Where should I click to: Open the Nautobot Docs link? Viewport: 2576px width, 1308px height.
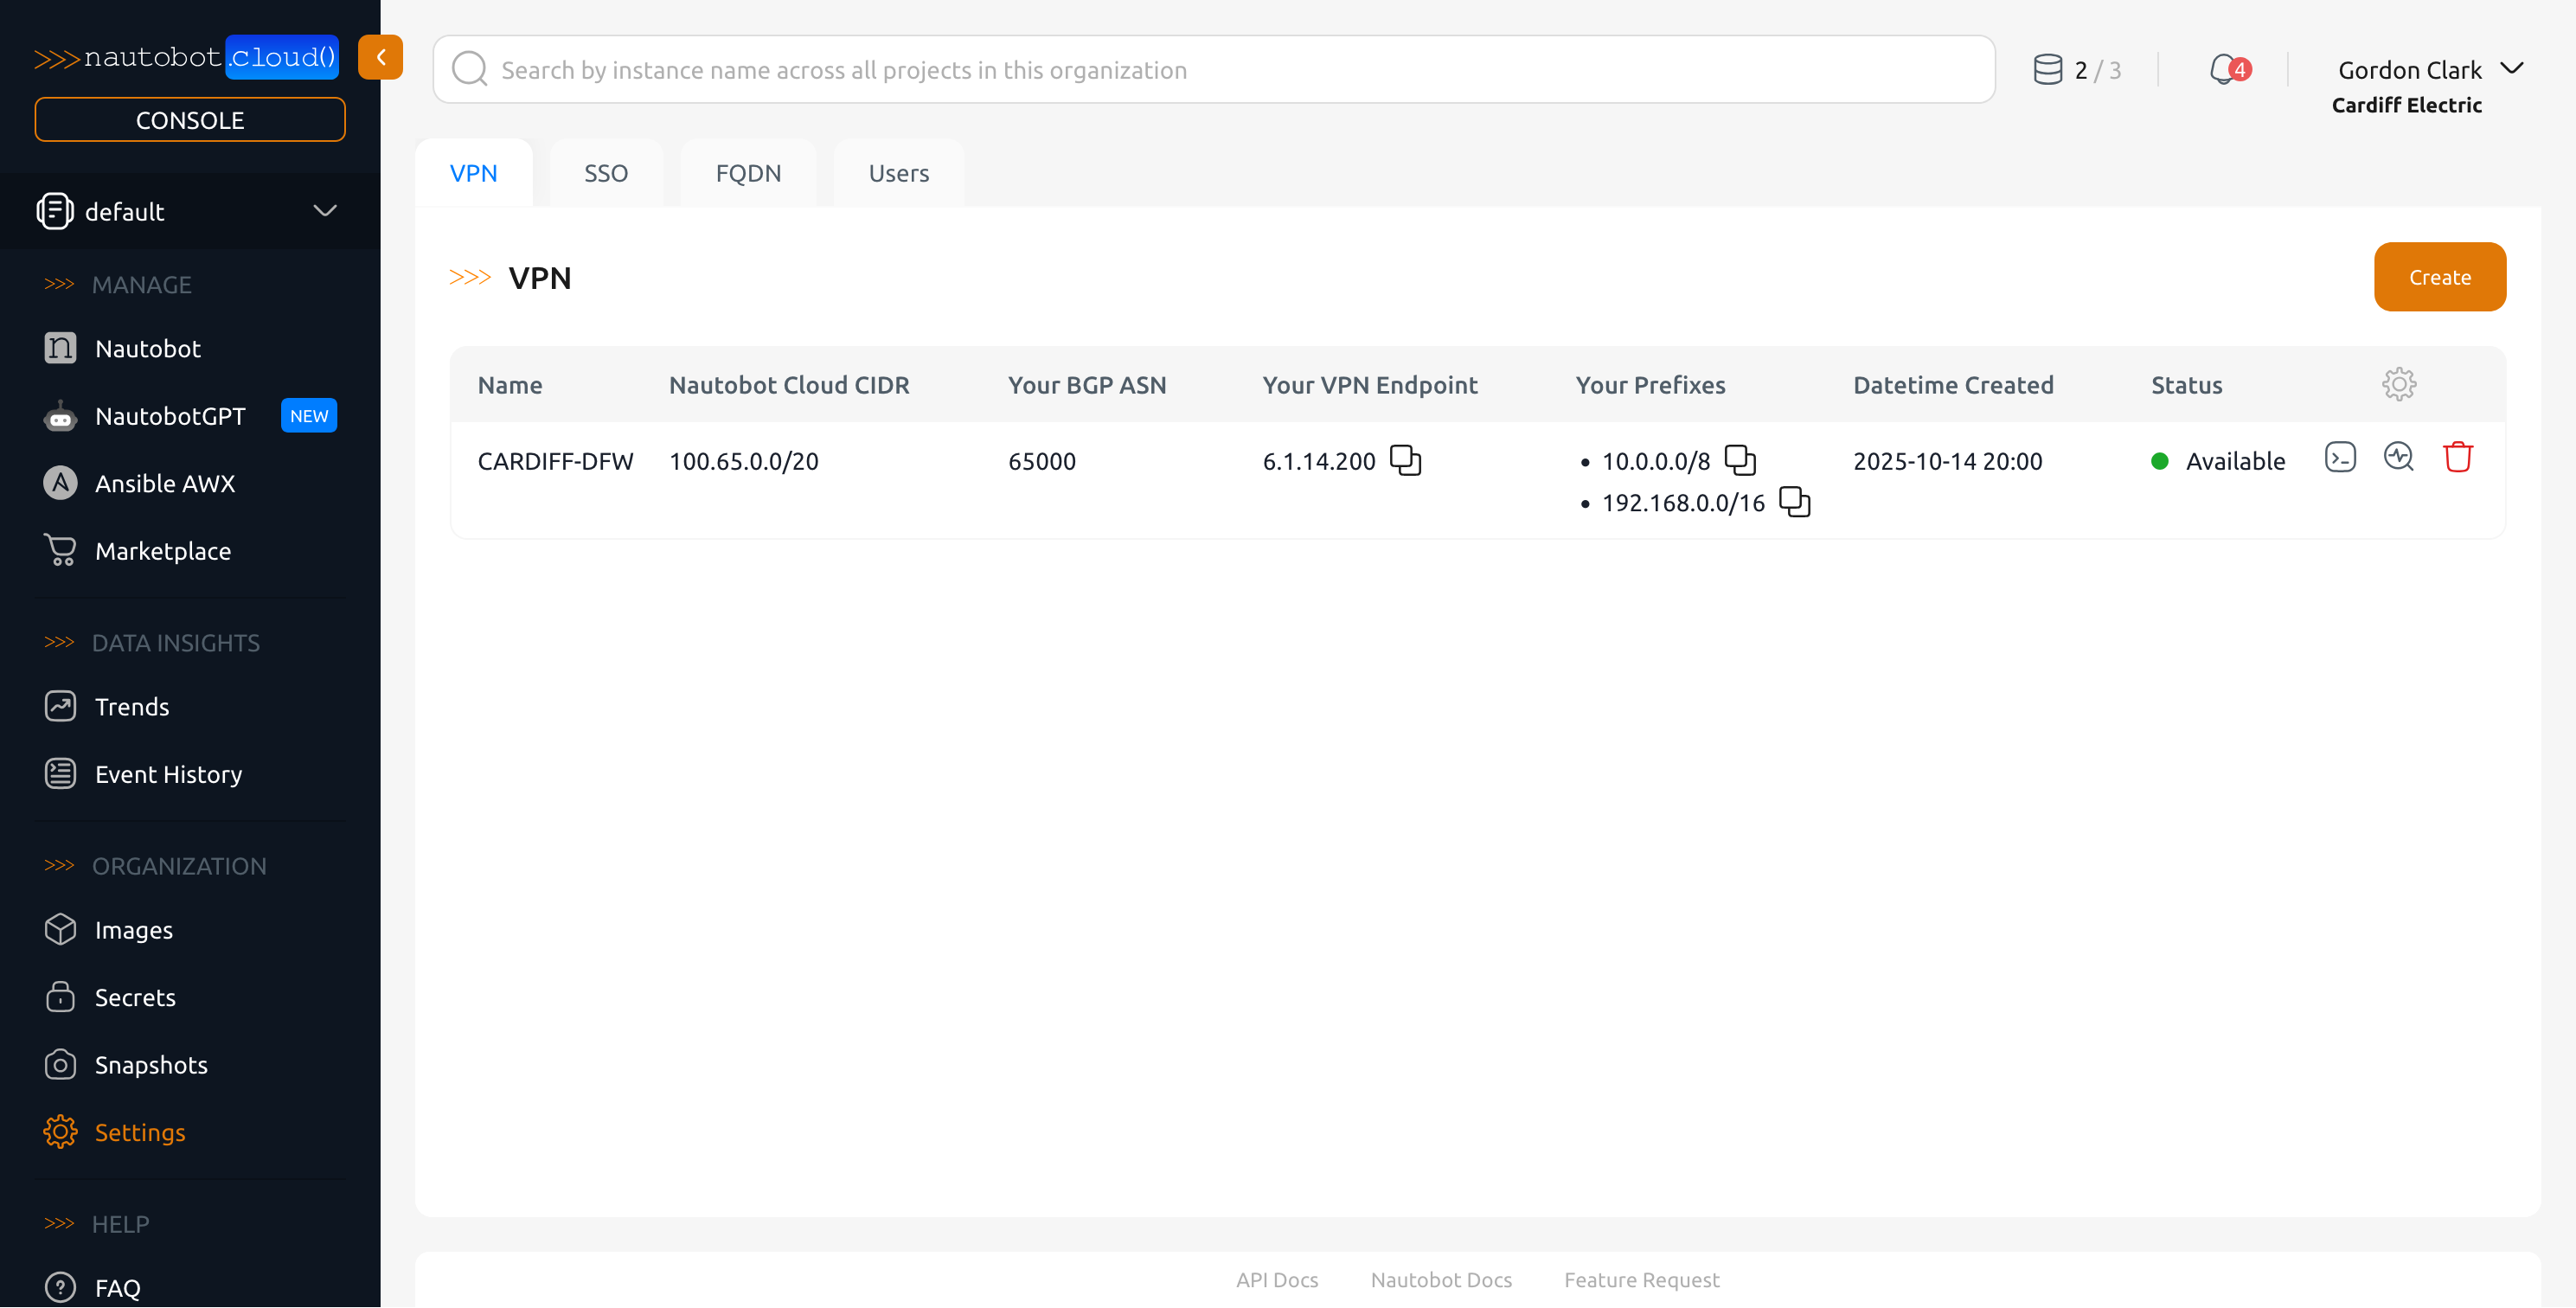click(x=1441, y=1280)
